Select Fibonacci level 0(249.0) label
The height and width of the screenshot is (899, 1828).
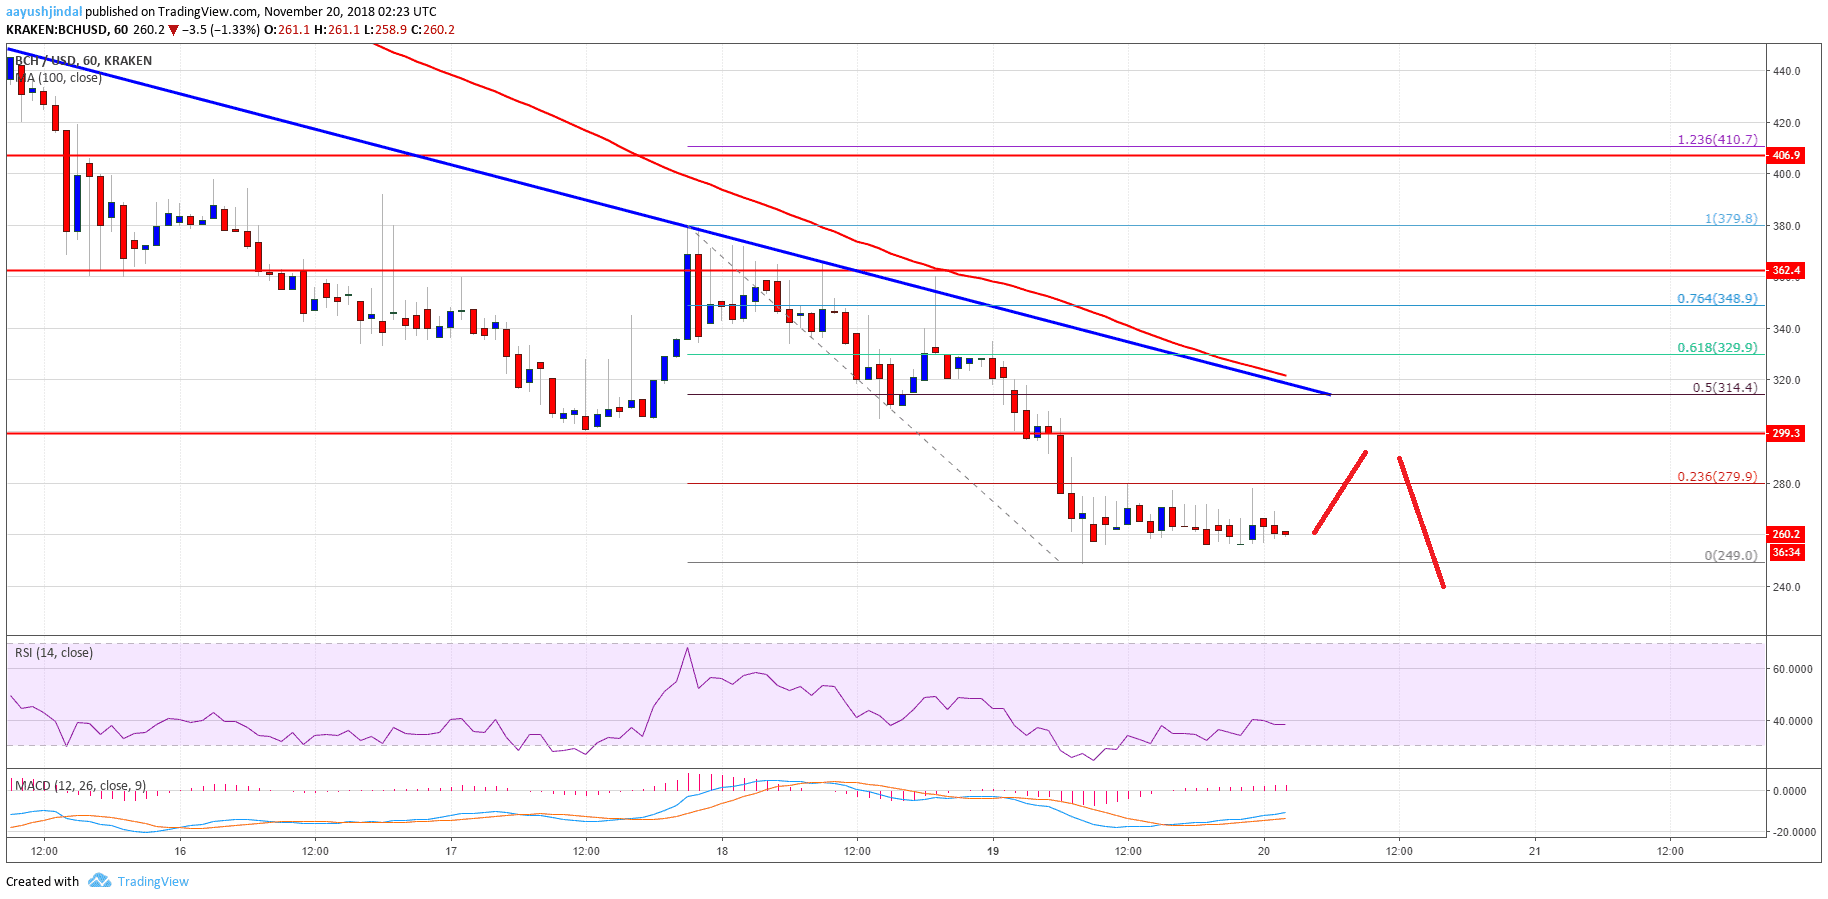click(1731, 555)
